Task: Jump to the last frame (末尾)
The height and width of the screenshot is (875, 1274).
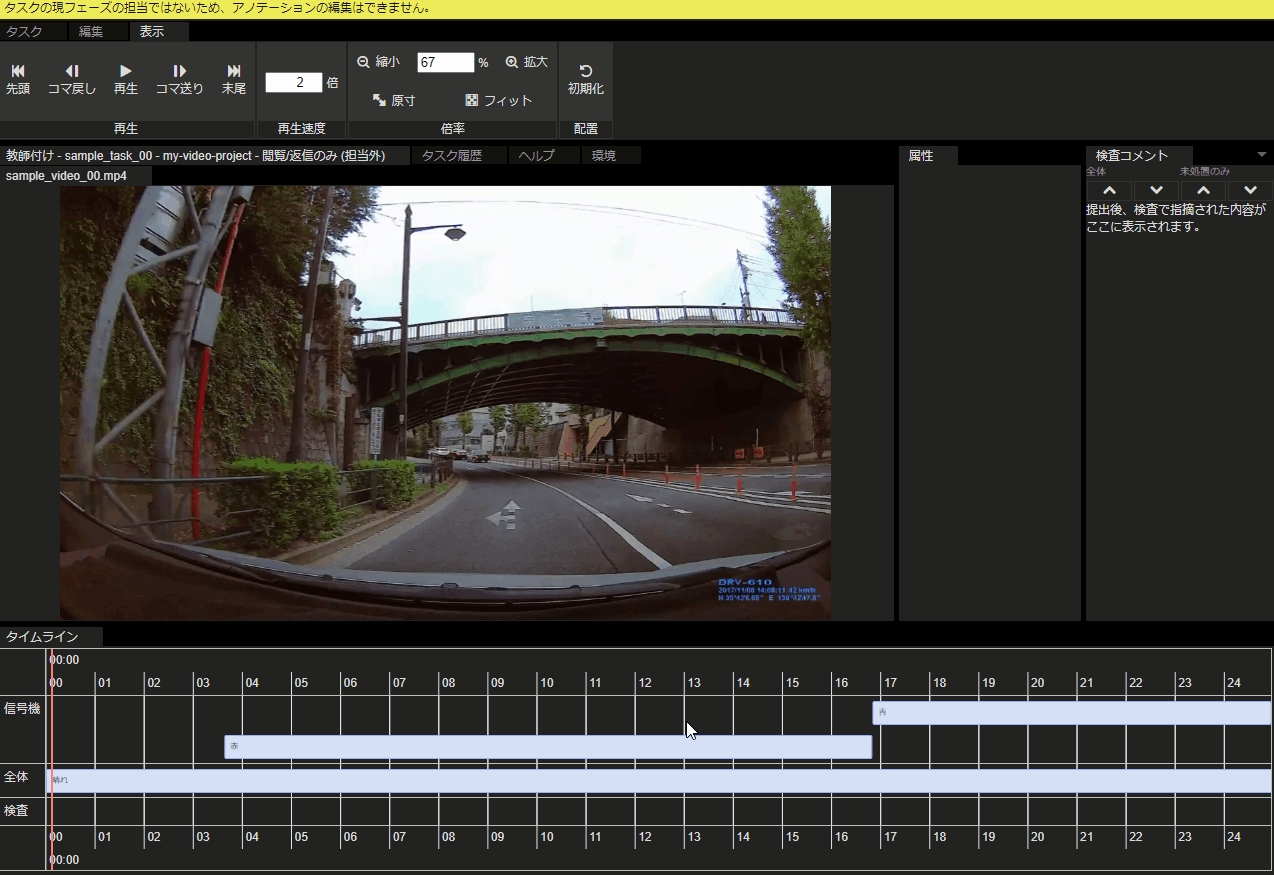Action: tap(234, 79)
